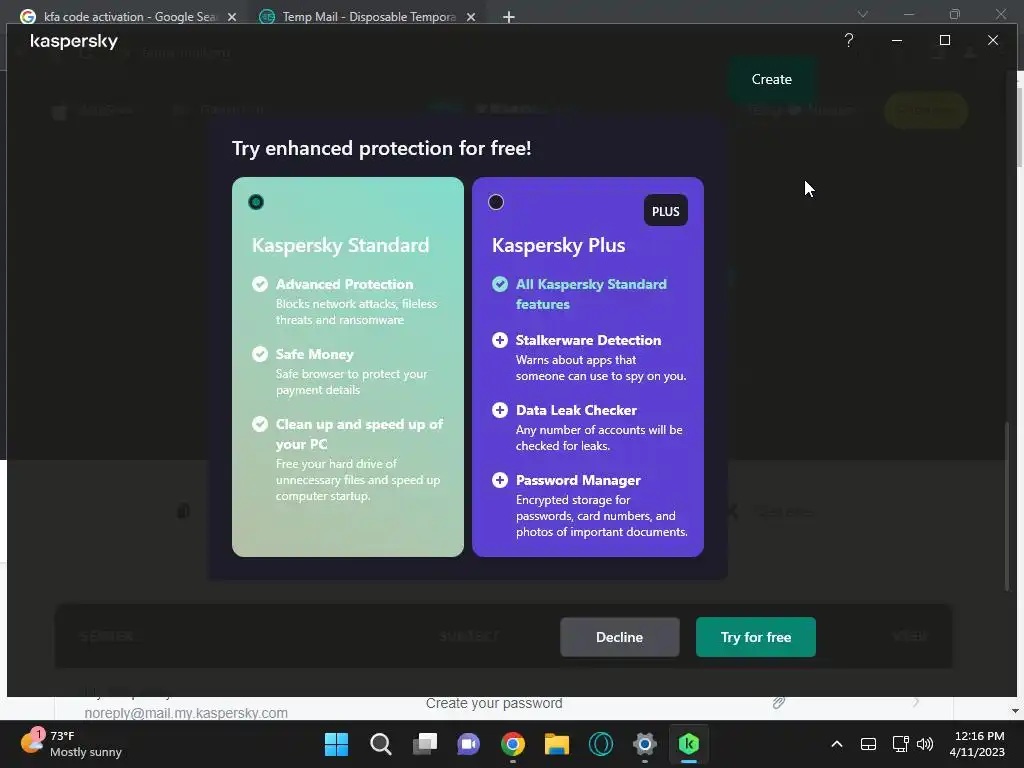
Task: Click the Data Leak Checker plus icon
Action: coord(500,410)
